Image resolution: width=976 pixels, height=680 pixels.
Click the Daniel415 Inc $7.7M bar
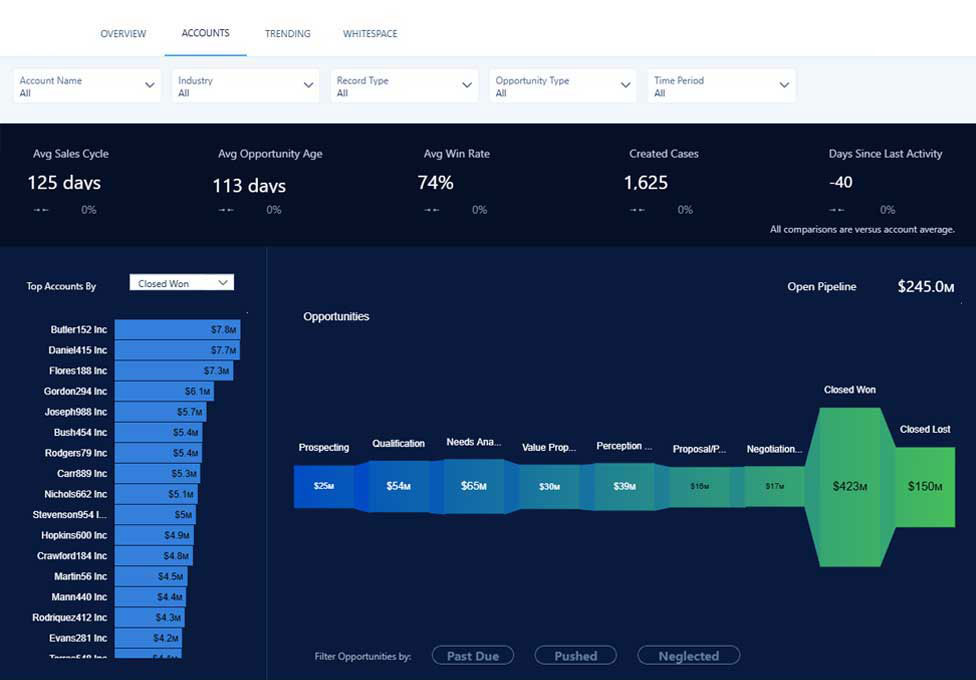pyautogui.click(x=177, y=350)
